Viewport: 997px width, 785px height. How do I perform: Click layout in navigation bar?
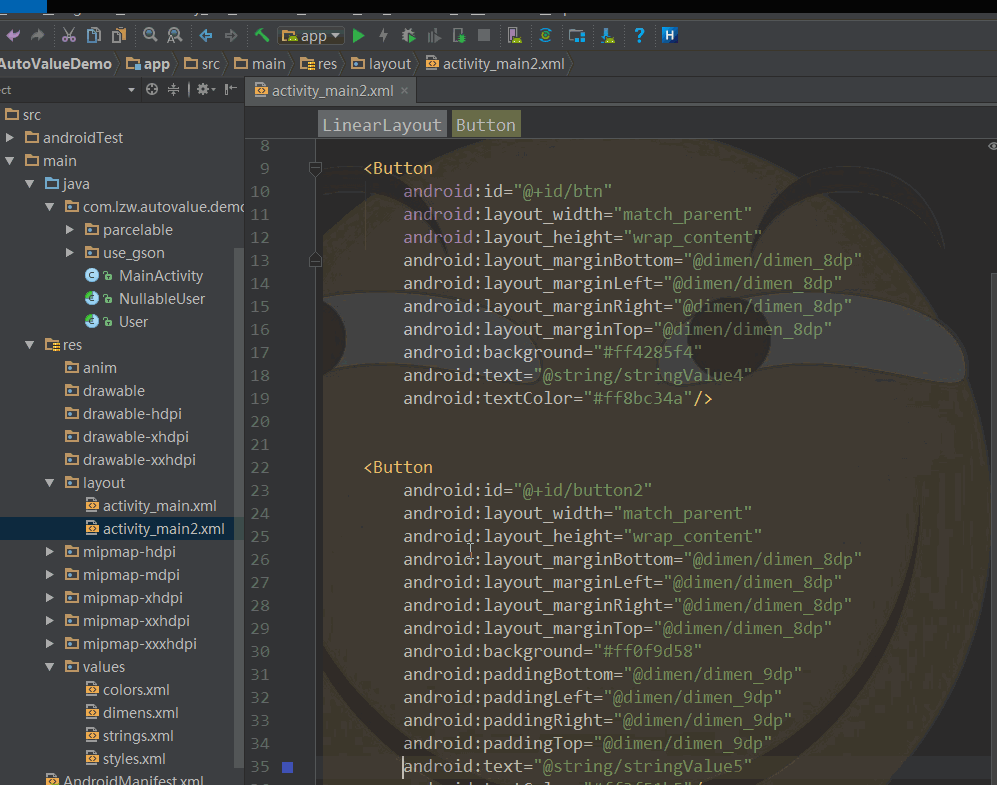[382, 64]
